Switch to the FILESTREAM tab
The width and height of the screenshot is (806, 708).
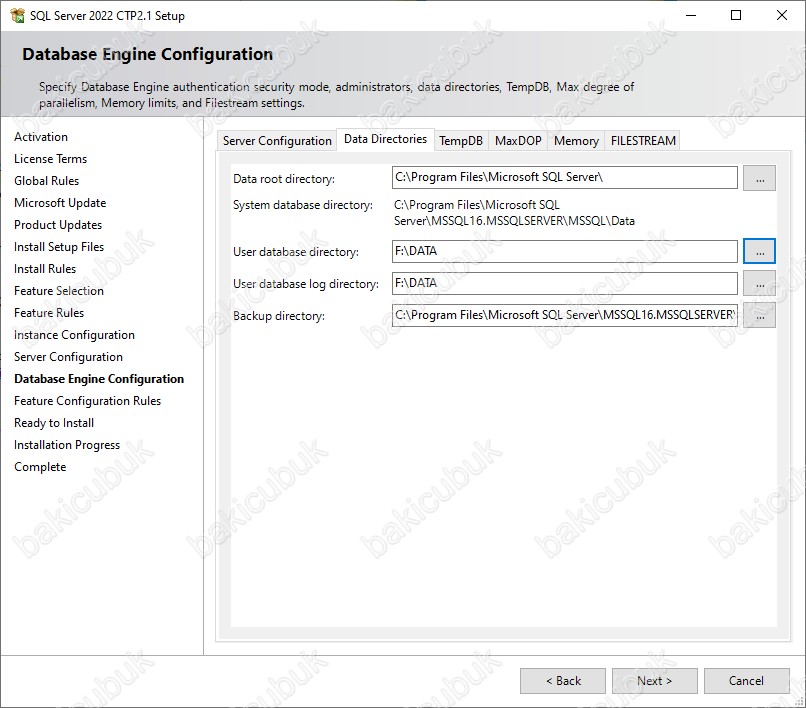click(643, 140)
